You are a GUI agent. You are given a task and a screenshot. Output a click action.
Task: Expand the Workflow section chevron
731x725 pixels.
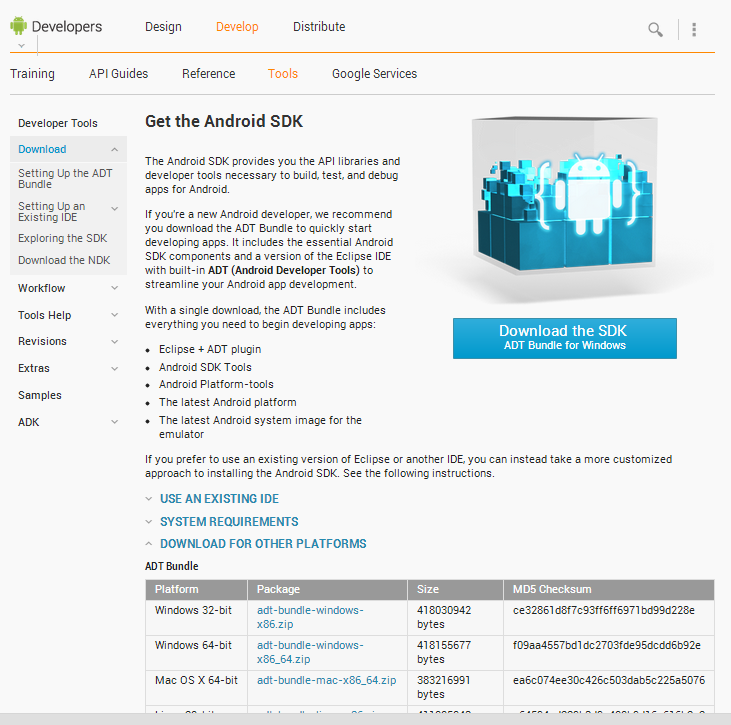point(115,288)
